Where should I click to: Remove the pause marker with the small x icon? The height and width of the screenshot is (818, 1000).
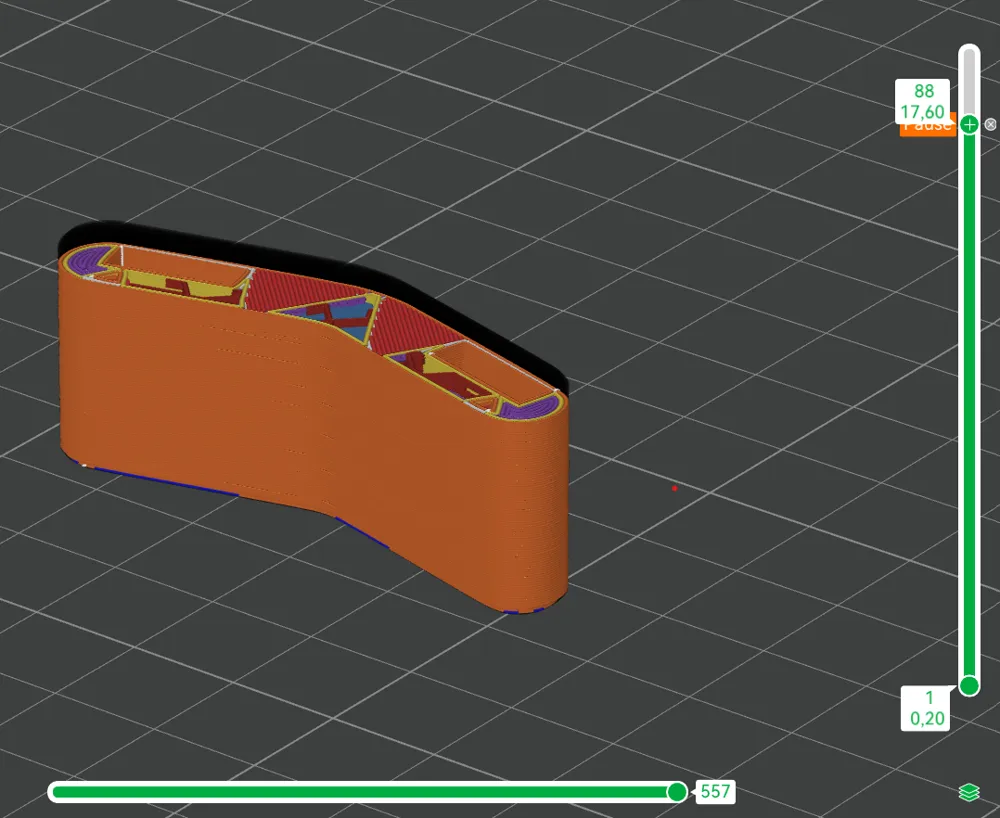point(990,124)
